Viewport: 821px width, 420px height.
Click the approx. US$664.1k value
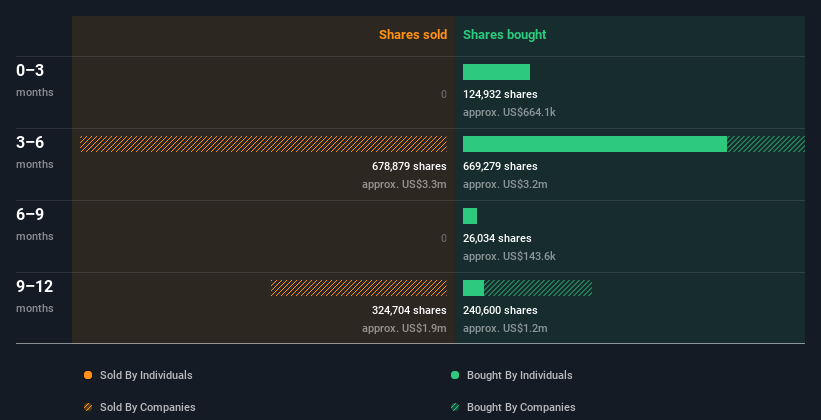pyautogui.click(x=509, y=113)
